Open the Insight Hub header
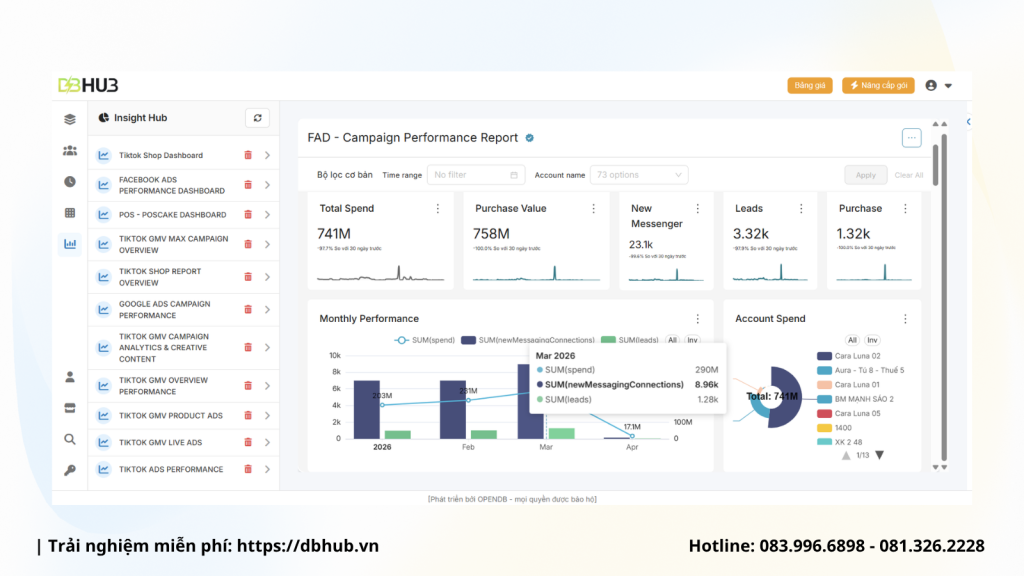Viewport: 1024px width, 576px height. [x=133, y=118]
